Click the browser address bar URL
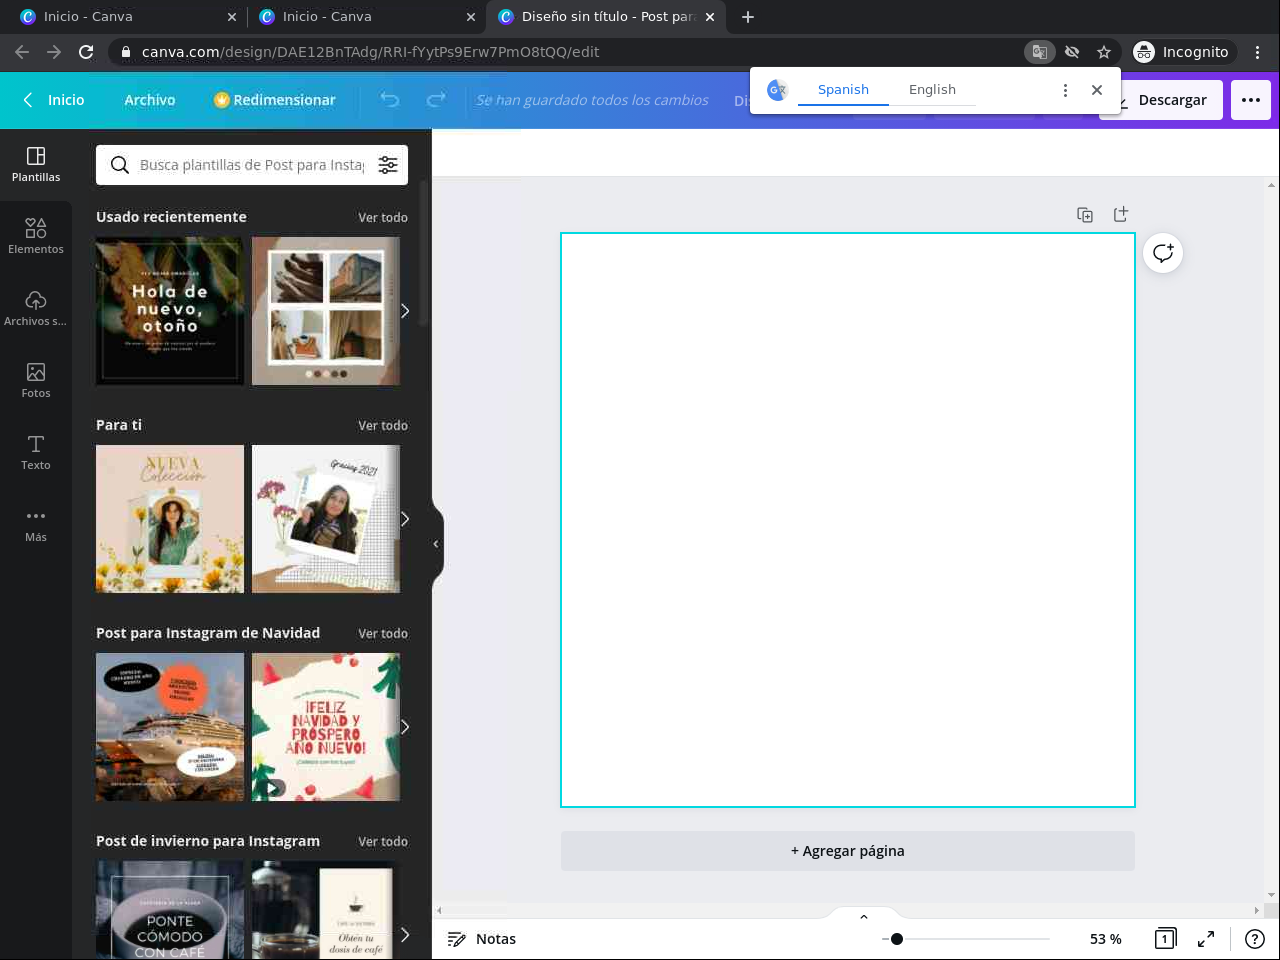Viewport: 1280px width, 960px height. pos(370,52)
